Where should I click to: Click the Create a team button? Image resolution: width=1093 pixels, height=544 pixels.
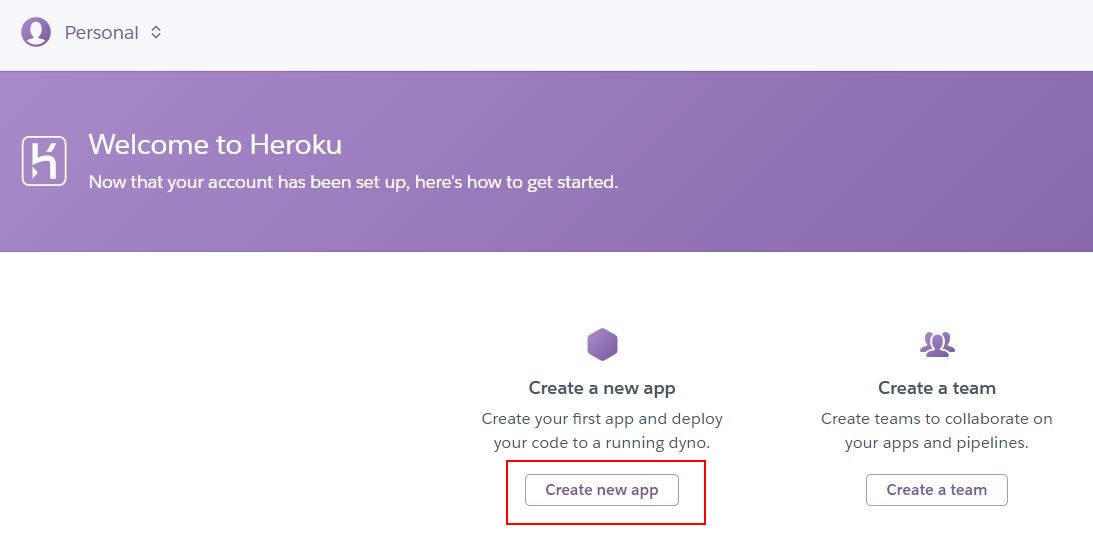(937, 490)
